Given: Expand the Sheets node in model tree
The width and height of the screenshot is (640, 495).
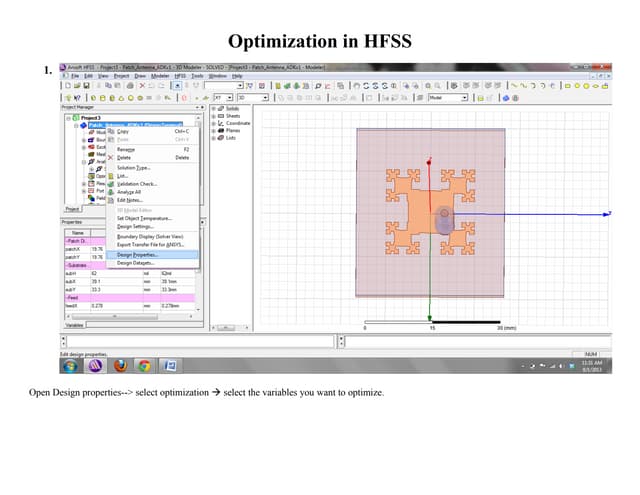Looking at the screenshot, I should pyautogui.click(x=213, y=115).
